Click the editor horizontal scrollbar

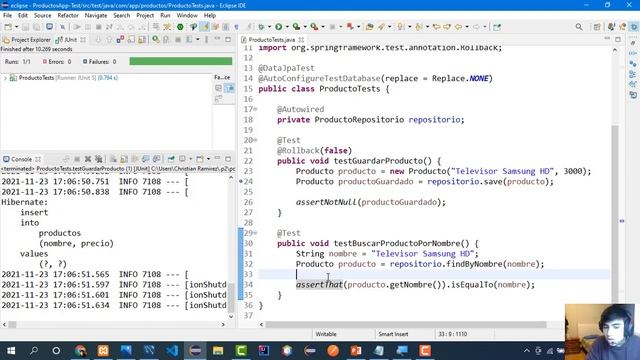pos(406,325)
